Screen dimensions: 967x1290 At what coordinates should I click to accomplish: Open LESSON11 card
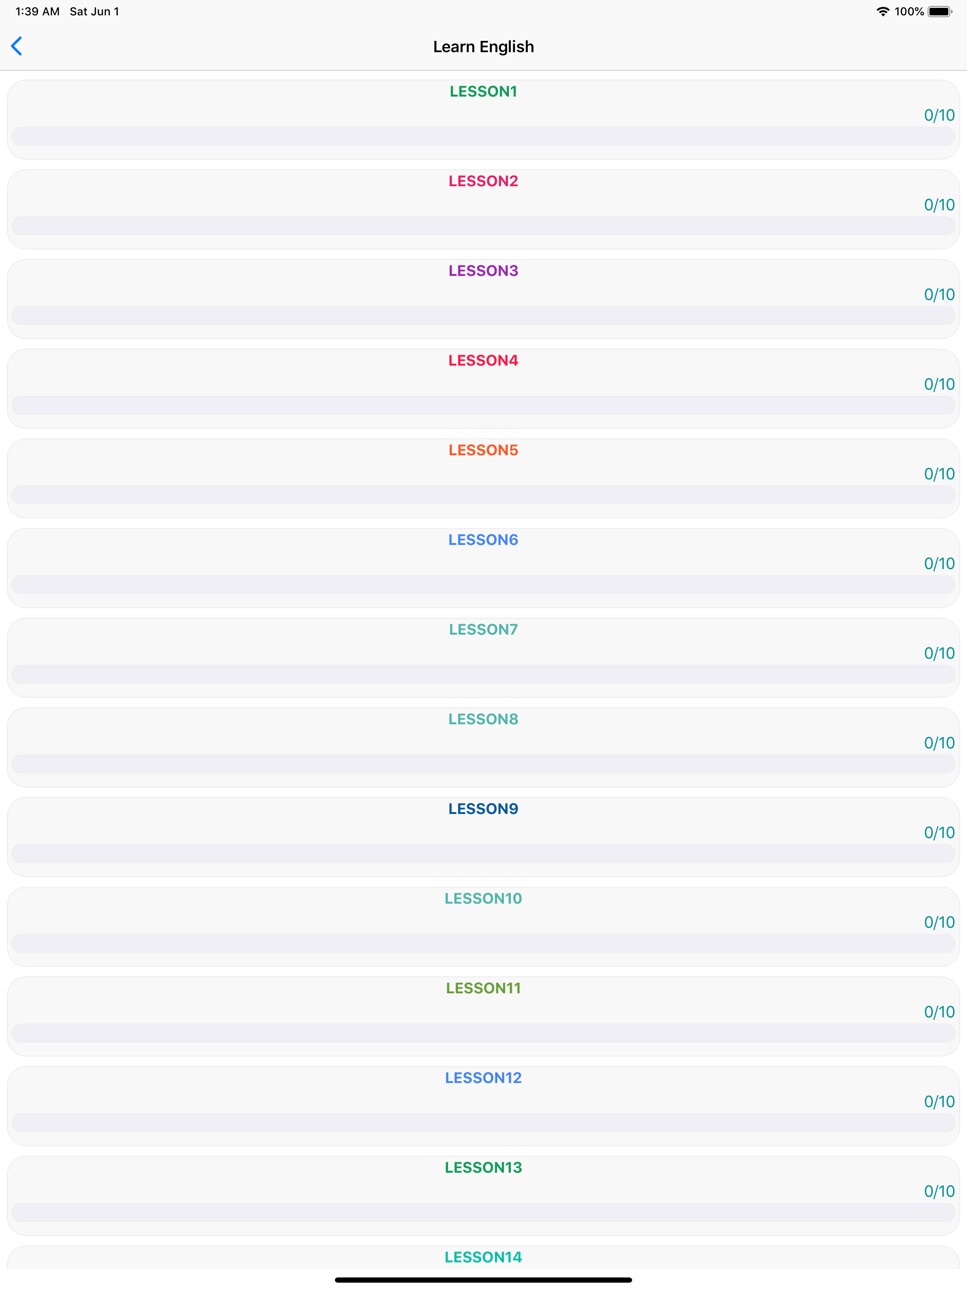[483, 1016]
